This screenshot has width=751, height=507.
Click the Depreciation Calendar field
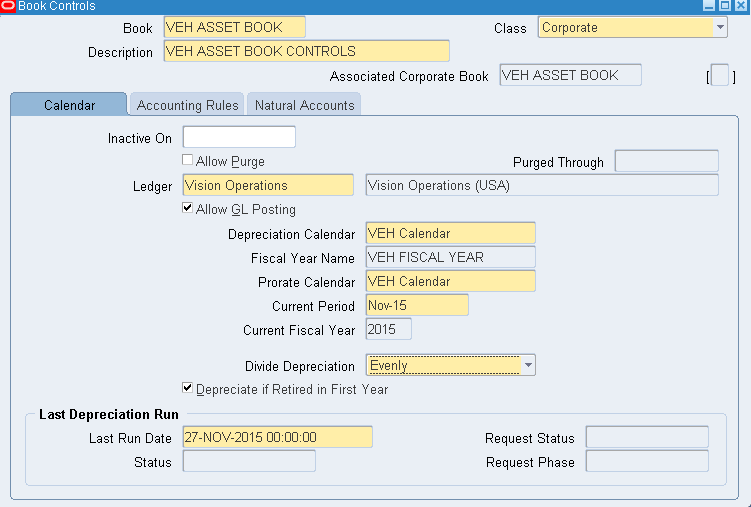pyautogui.click(x=450, y=233)
